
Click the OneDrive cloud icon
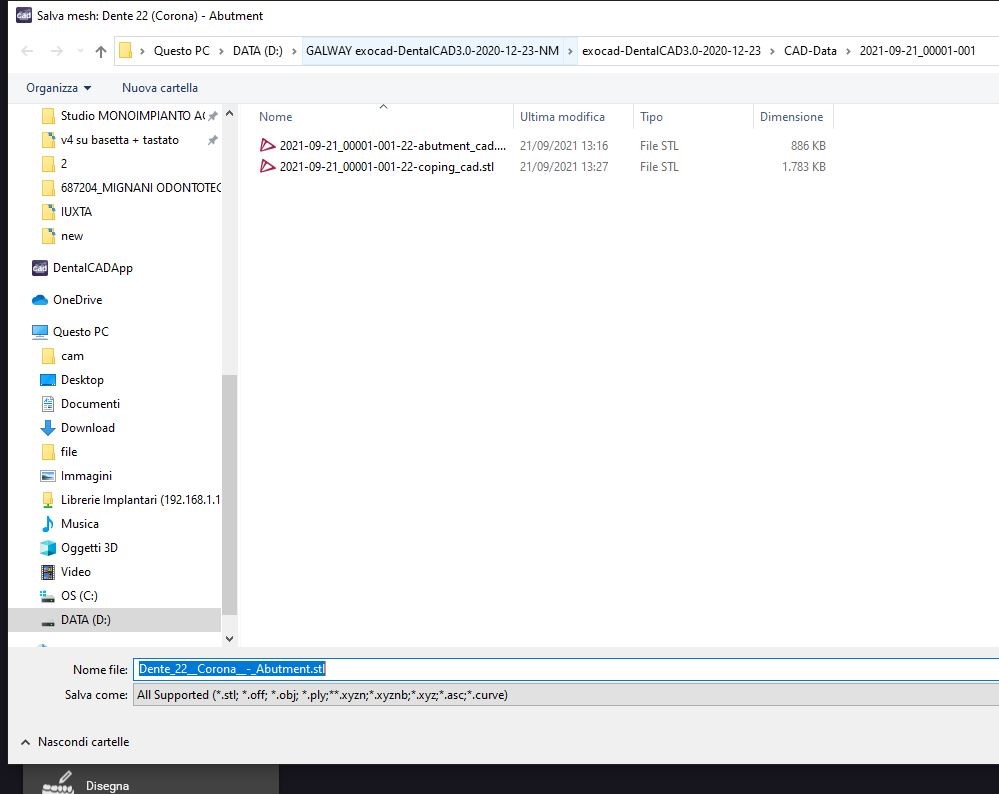click(x=40, y=300)
